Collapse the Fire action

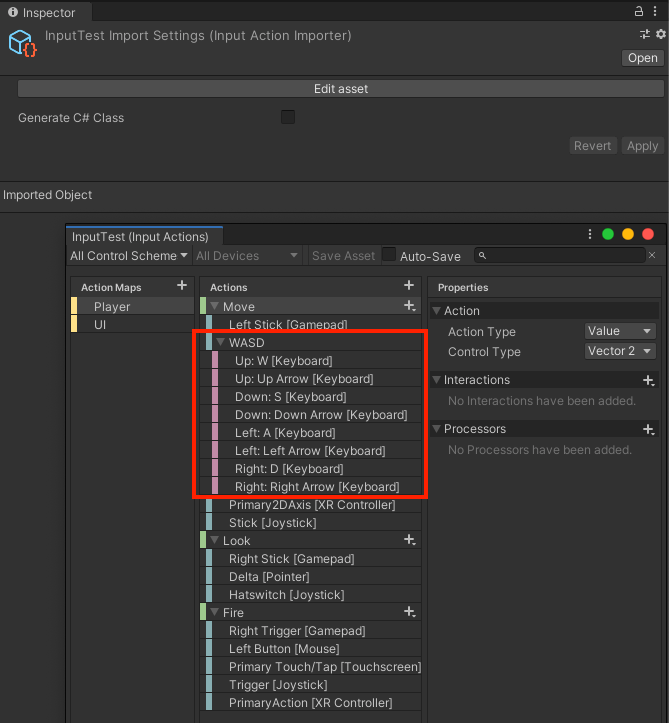click(x=214, y=612)
